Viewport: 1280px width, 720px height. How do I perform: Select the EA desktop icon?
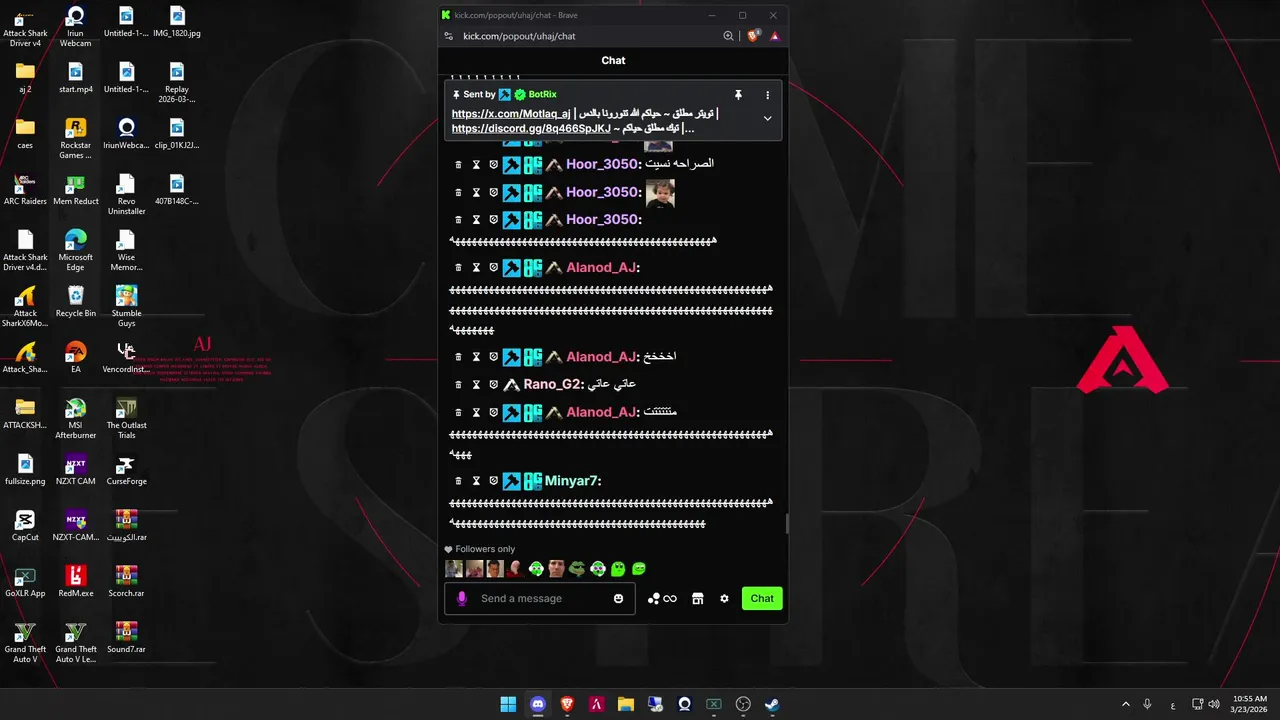pyautogui.click(x=76, y=357)
